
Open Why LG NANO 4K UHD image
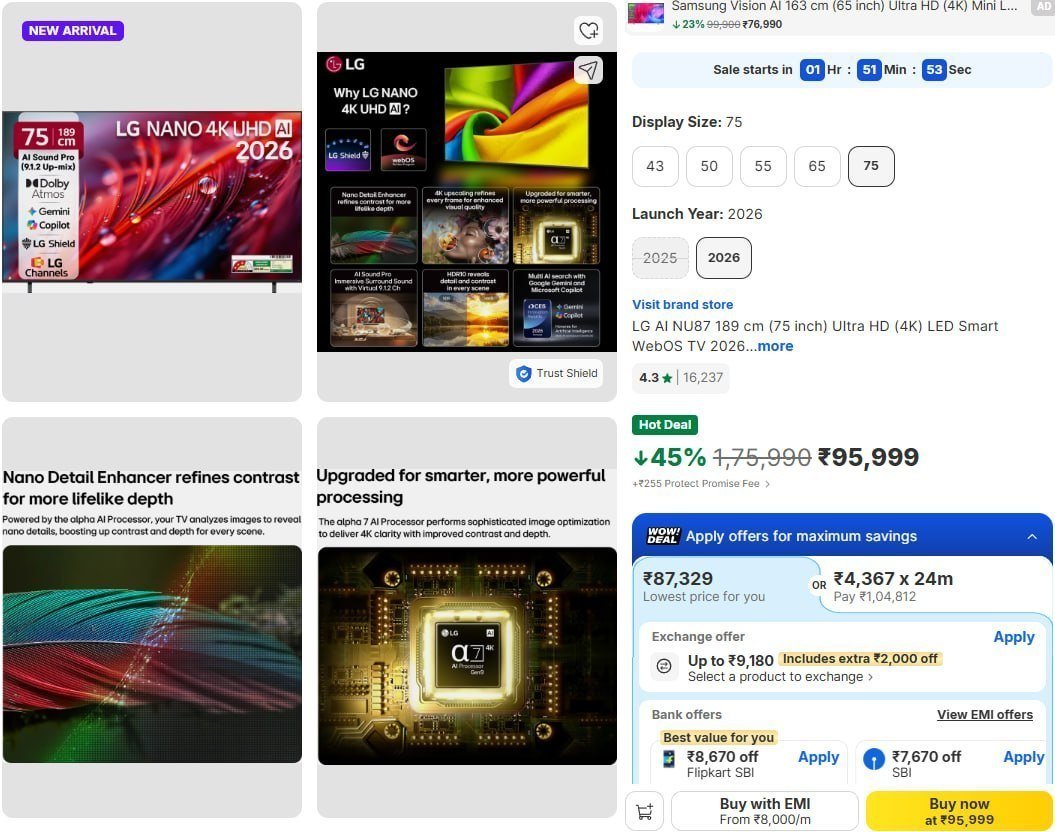(467, 202)
